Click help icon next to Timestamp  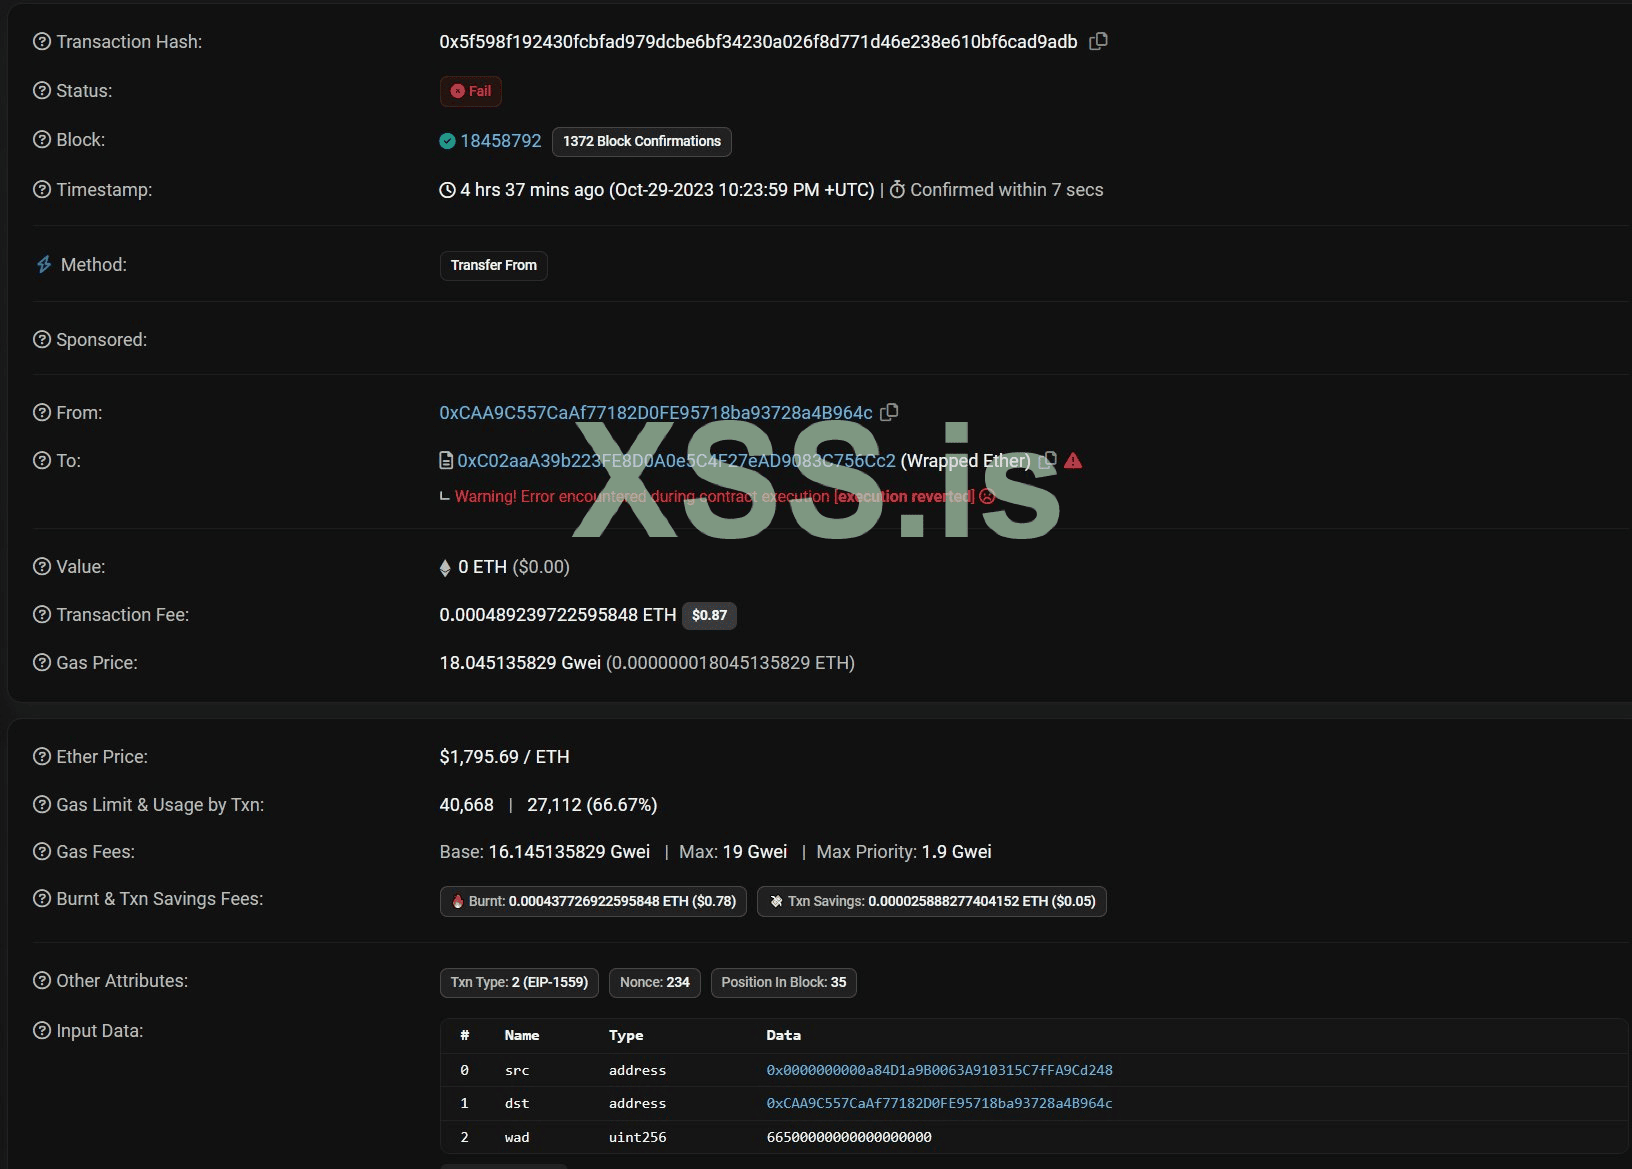pos(42,190)
